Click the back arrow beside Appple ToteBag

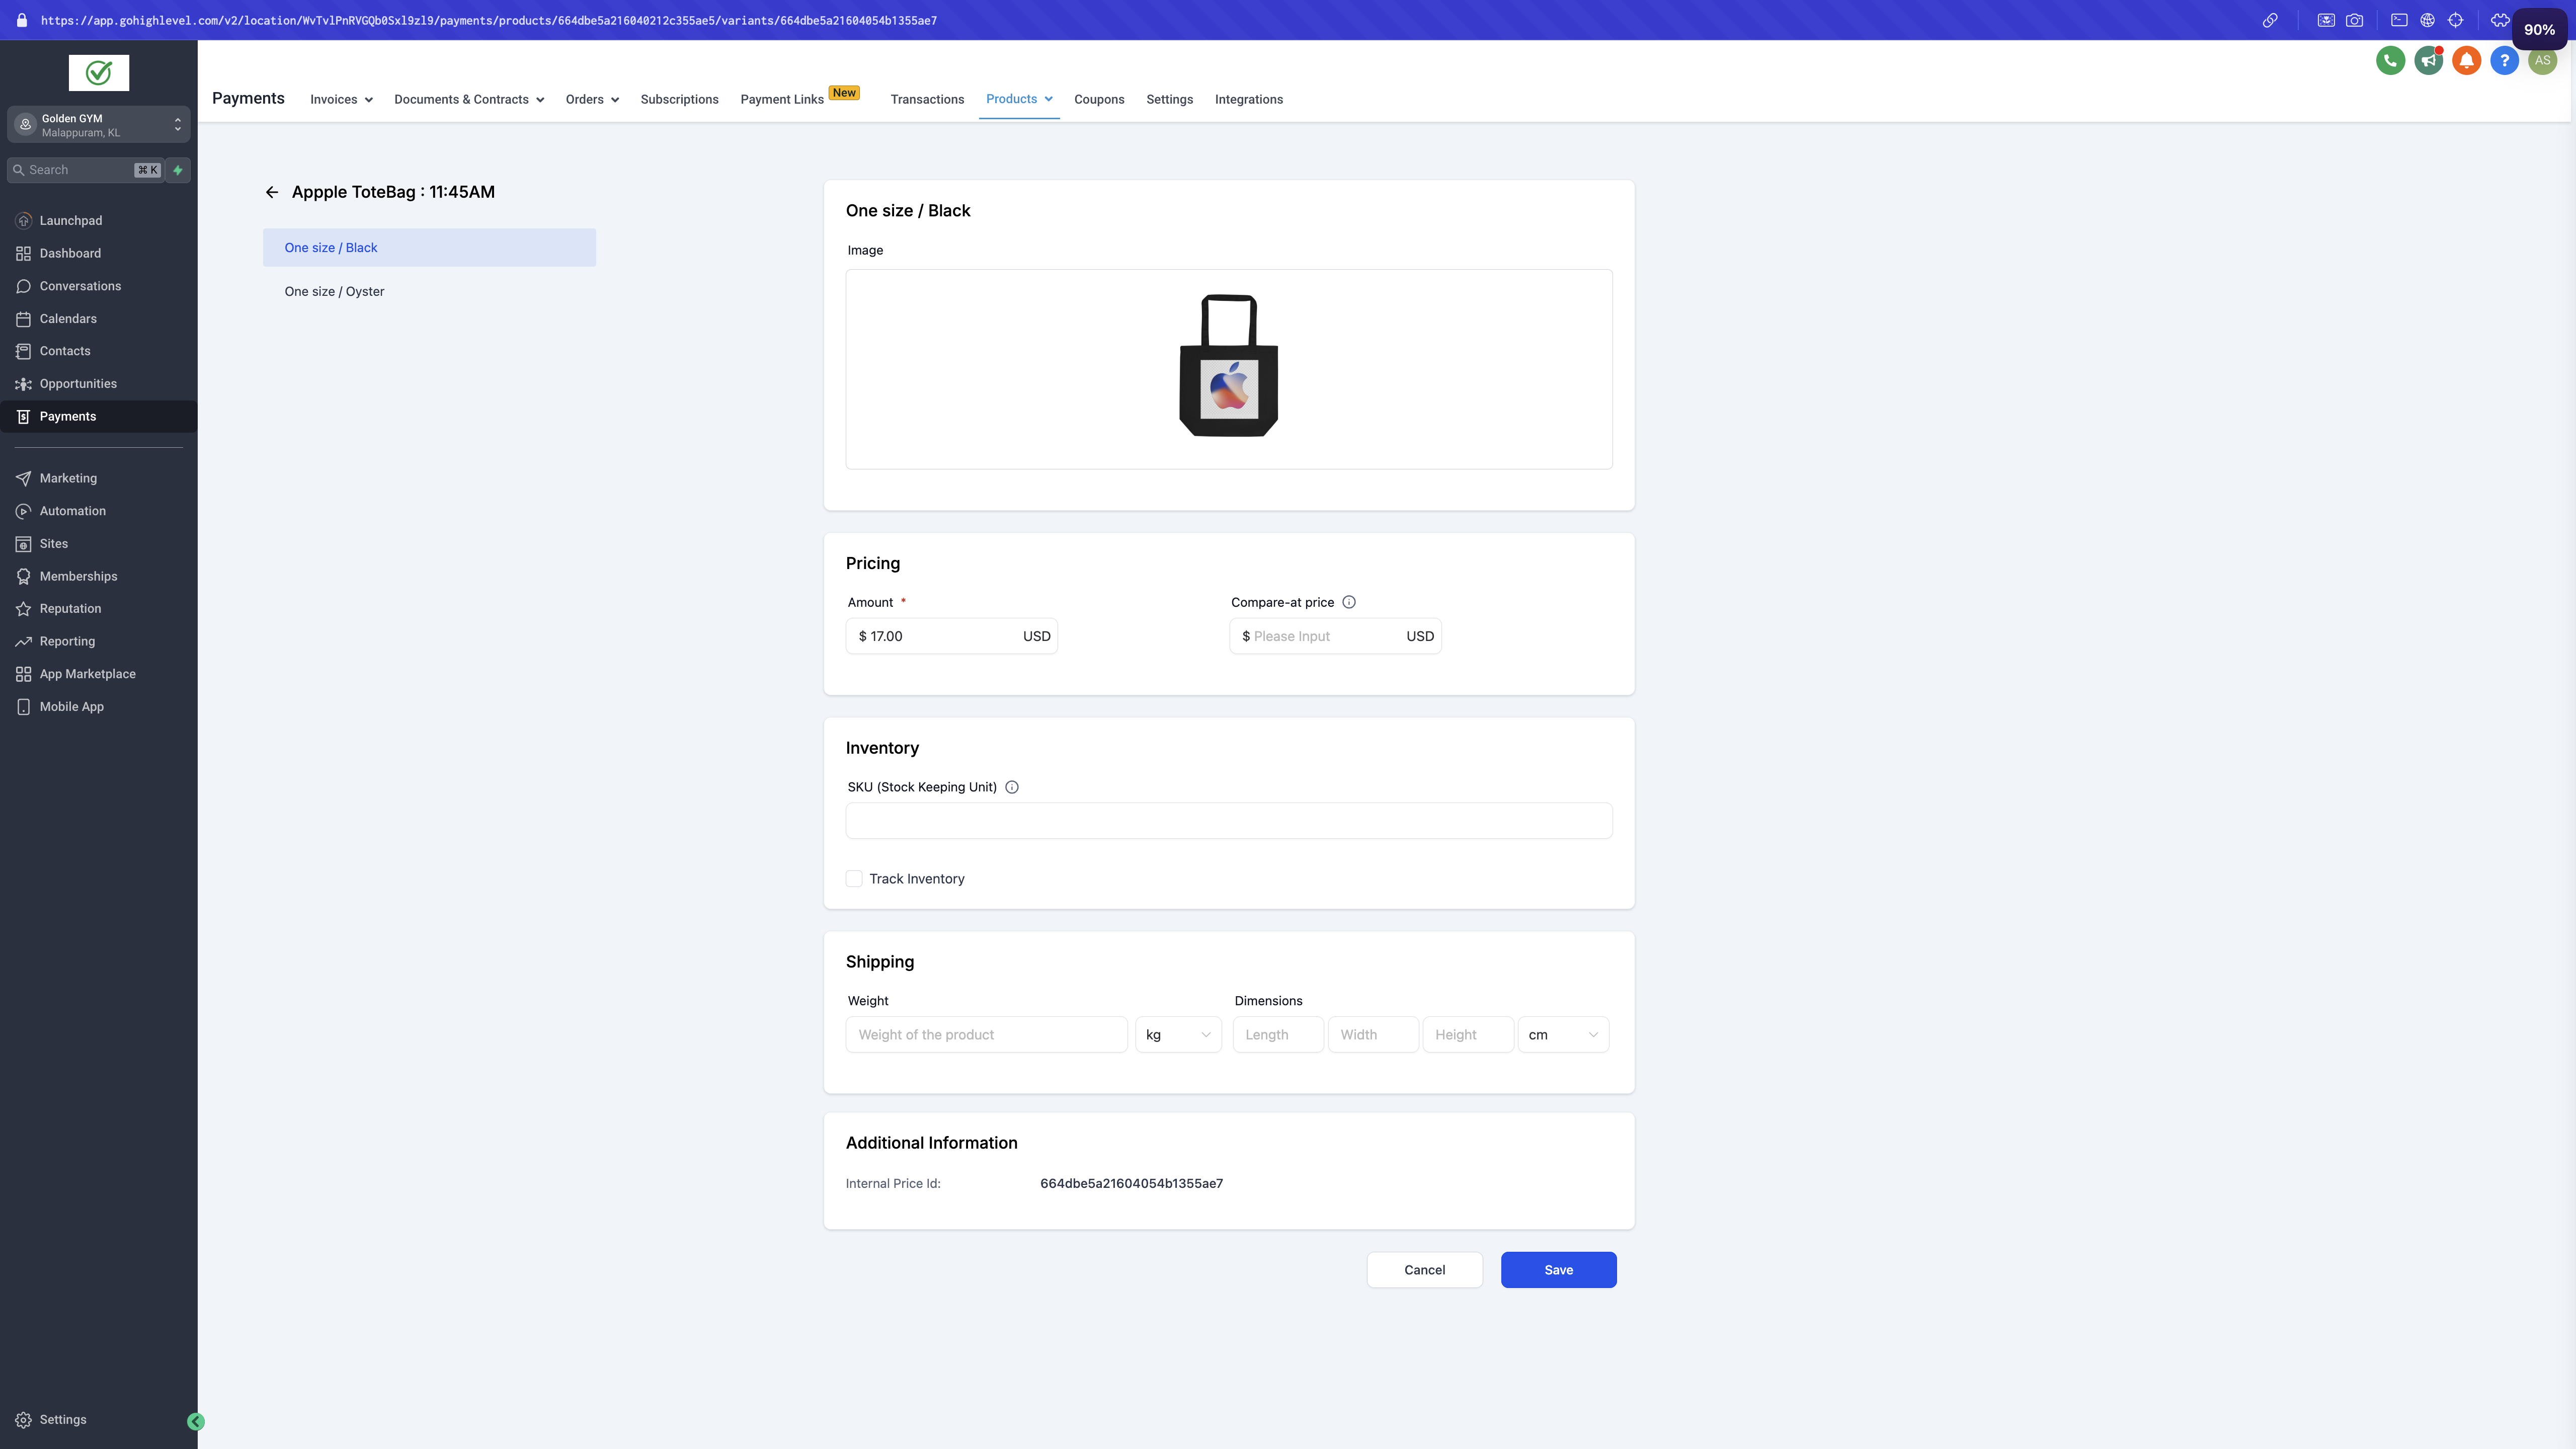click(x=272, y=192)
